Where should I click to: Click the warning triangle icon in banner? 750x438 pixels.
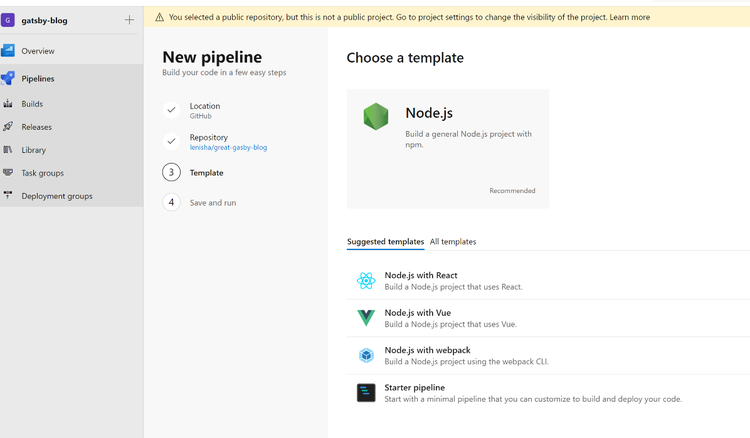coord(159,17)
